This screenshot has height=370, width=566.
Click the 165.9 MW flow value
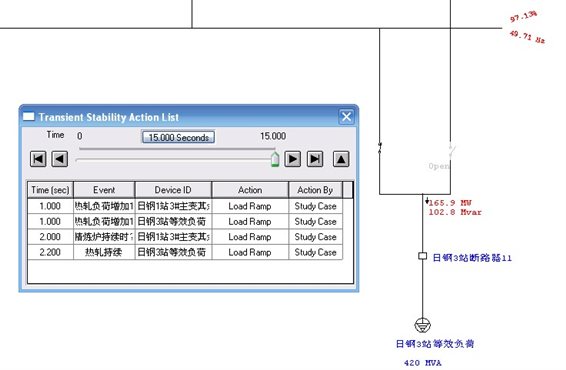[450, 203]
